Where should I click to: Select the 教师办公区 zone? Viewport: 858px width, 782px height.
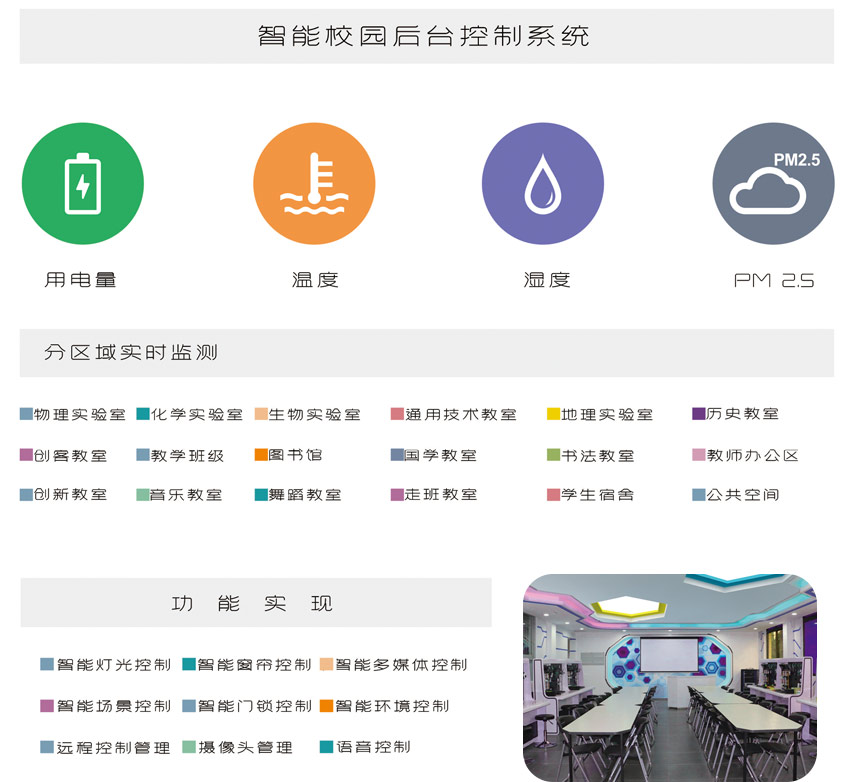(x=753, y=455)
